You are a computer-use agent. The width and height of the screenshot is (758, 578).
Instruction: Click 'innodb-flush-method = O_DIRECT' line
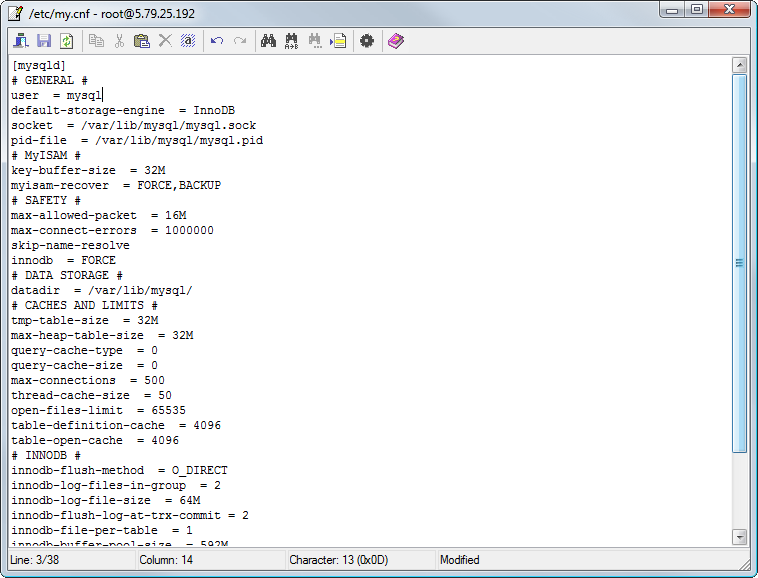(x=119, y=470)
